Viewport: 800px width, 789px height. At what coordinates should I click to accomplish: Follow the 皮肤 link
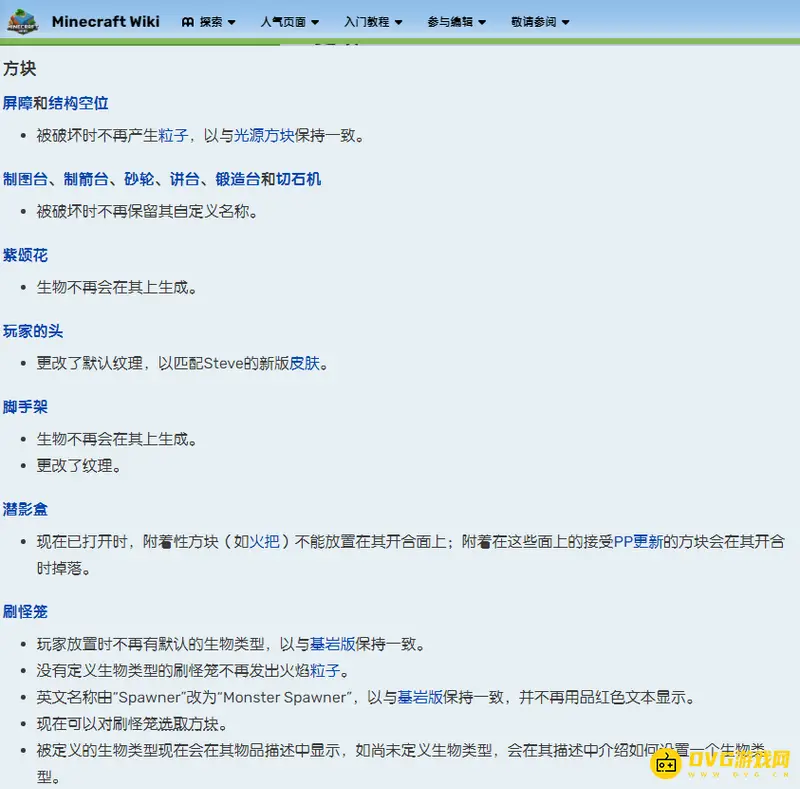click(x=304, y=363)
